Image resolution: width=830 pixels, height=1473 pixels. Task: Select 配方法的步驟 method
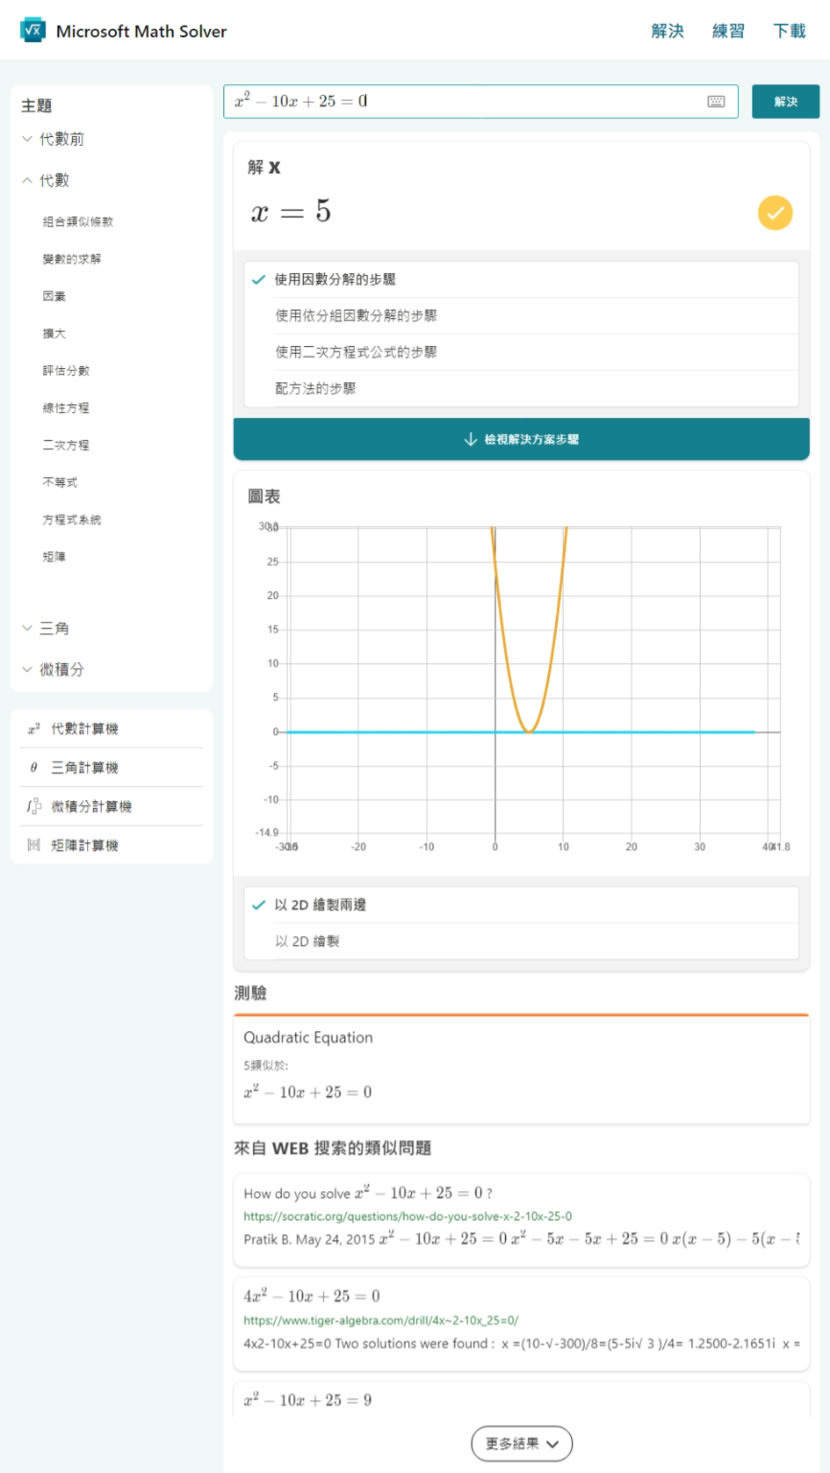(x=521, y=388)
